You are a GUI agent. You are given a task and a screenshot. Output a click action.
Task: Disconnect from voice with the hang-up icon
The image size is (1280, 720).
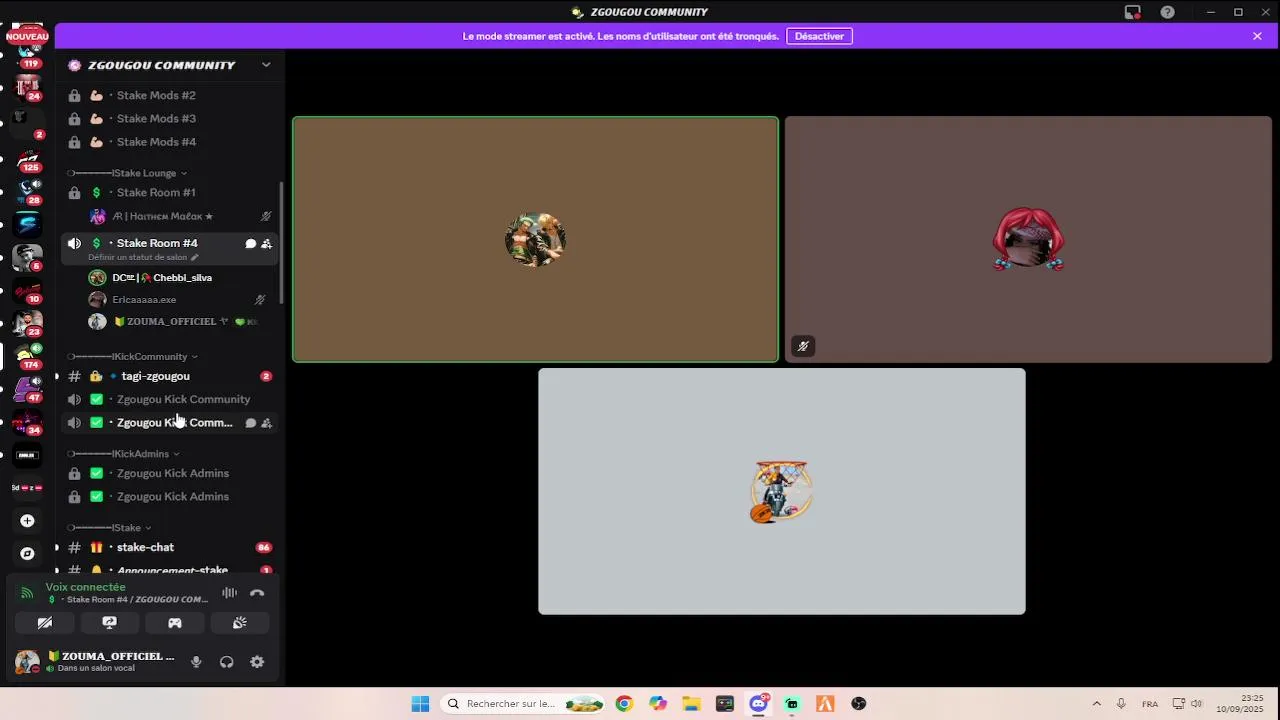(x=257, y=593)
